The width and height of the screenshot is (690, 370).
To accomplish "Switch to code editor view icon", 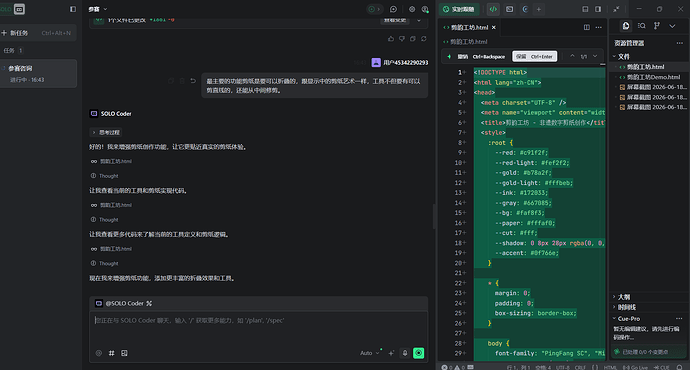I will point(493,9).
